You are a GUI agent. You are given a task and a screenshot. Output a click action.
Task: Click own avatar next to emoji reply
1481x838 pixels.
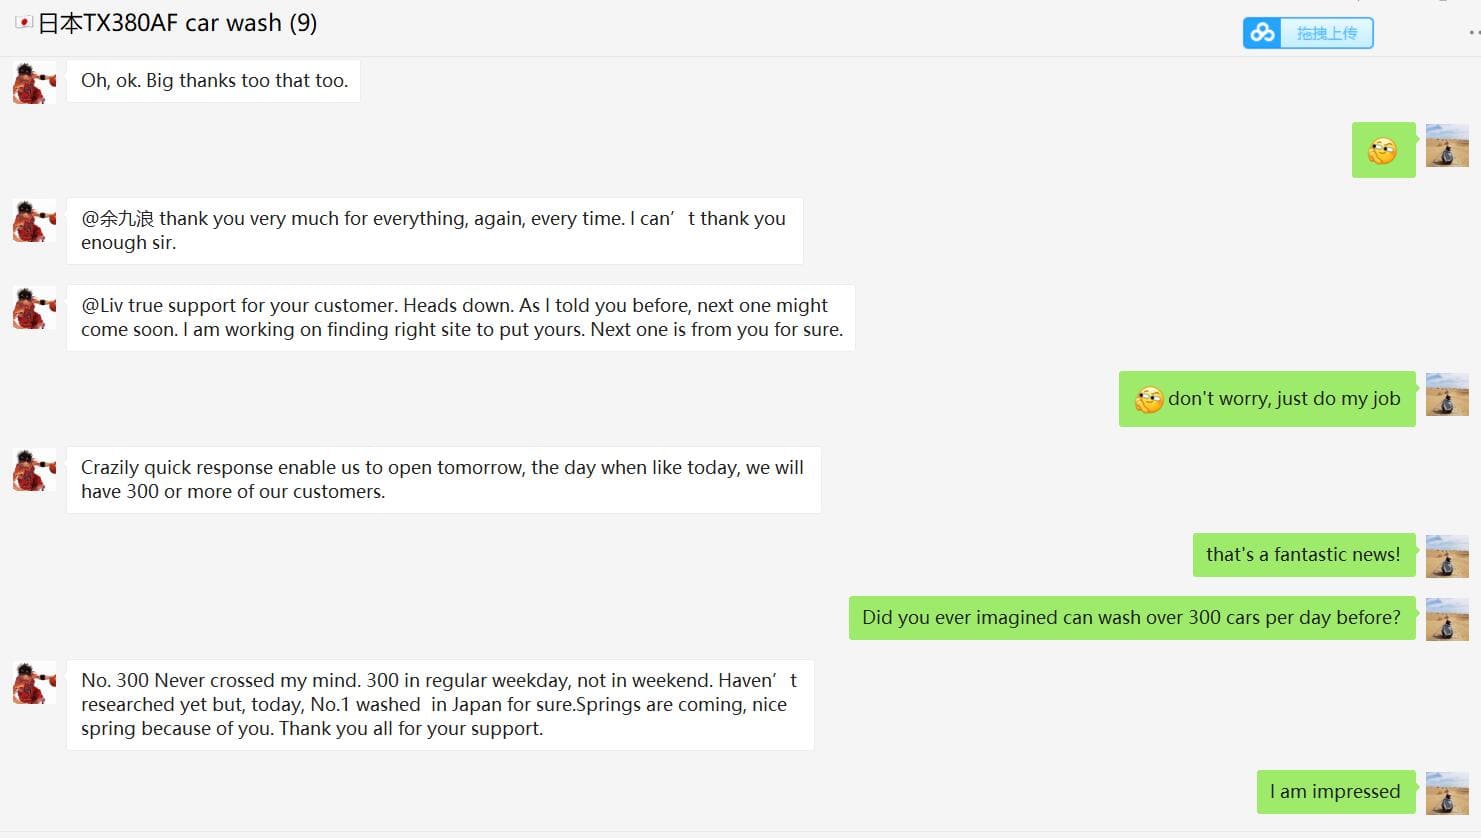pyautogui.click(x=1447, y=146)
